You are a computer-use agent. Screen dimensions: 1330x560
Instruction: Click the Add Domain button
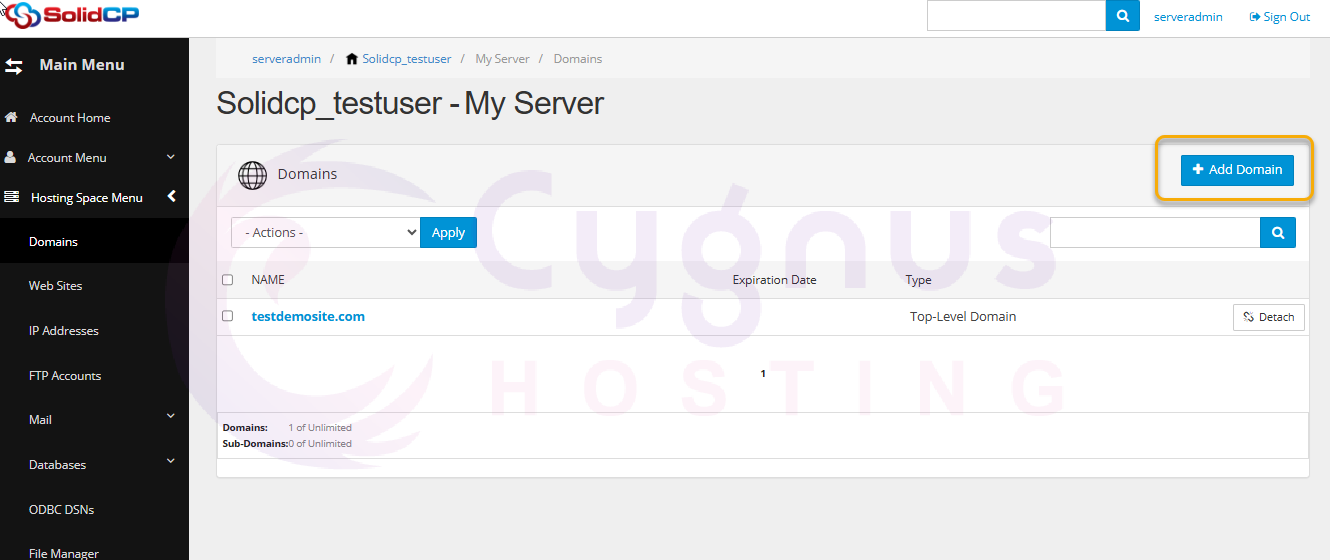click(1237, 170)
